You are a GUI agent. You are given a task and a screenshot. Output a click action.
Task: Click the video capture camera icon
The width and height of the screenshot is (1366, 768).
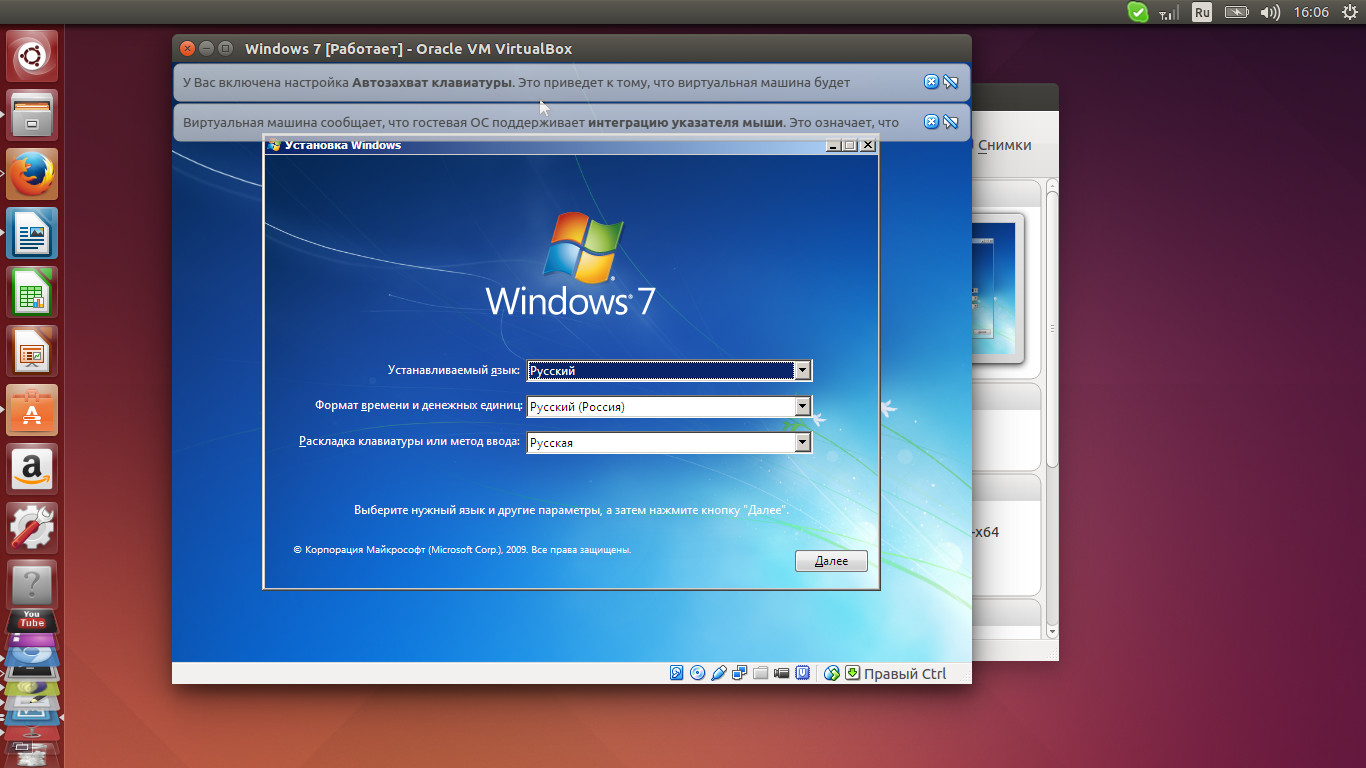pyautogui.click(x=781, y=673)
